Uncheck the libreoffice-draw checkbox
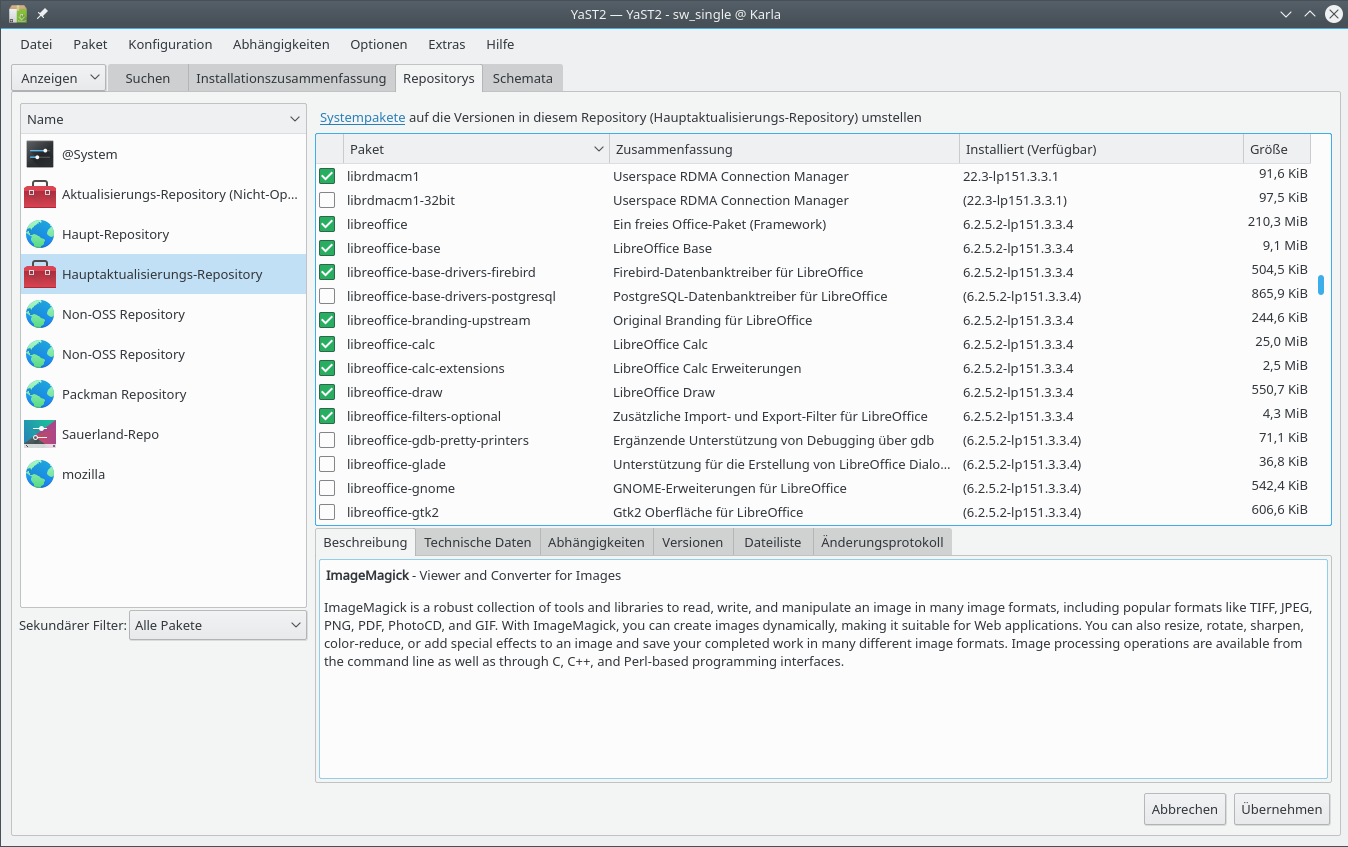1348x847 pixels. click(327, 392)
